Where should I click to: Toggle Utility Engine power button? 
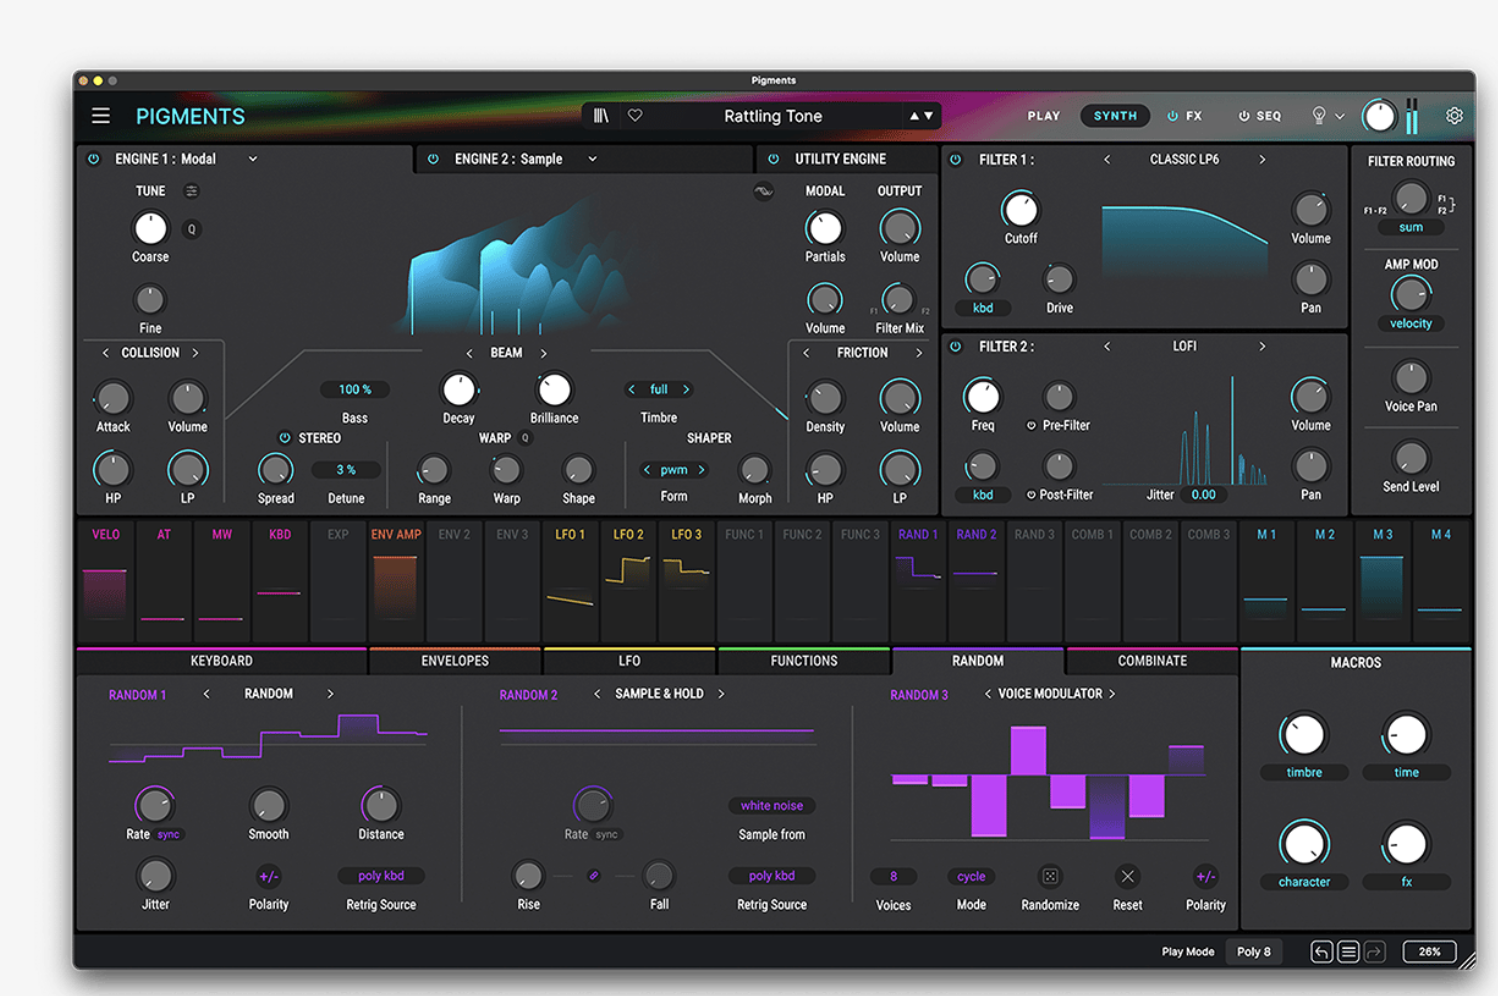click(773, 159)
